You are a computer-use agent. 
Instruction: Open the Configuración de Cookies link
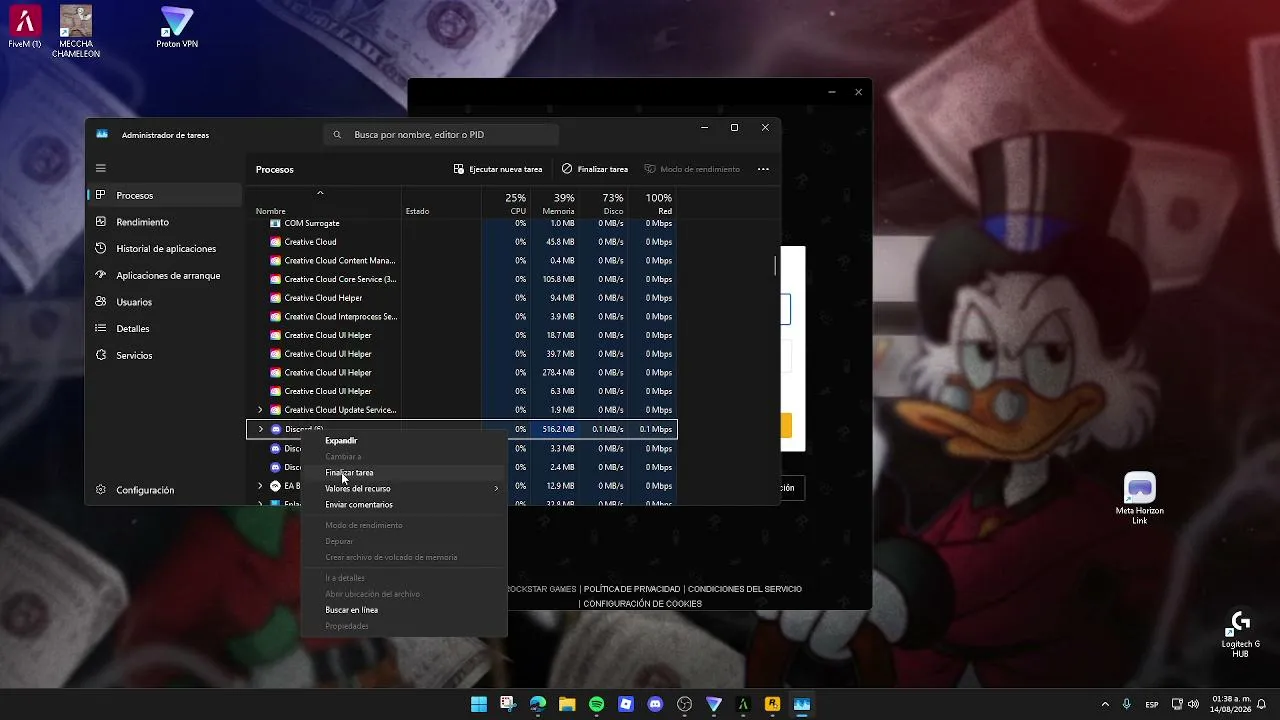tap(643, 604)
